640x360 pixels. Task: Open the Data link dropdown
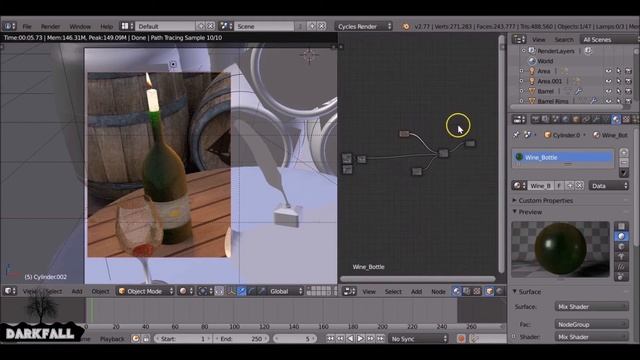click(609, 186)
